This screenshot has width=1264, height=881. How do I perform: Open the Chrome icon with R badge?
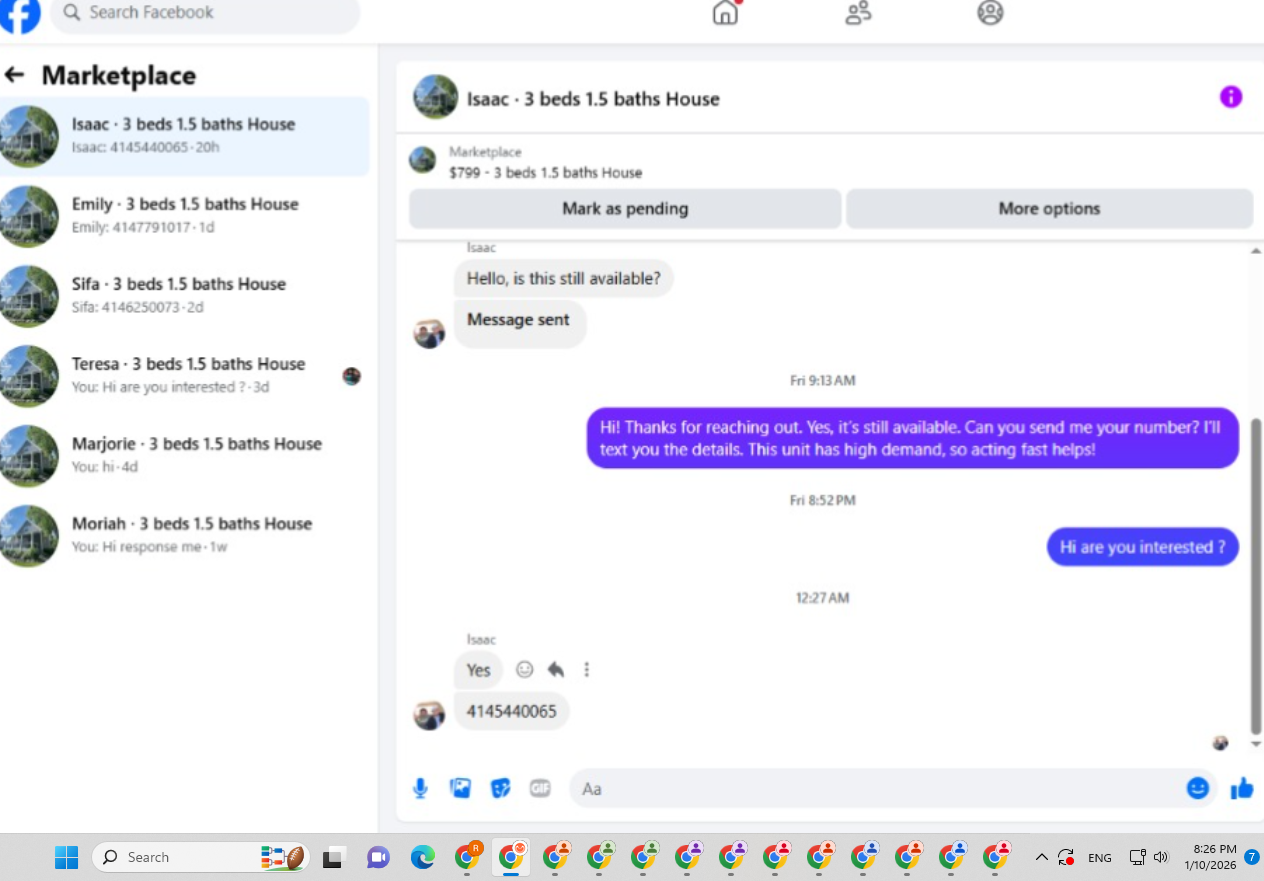point(468,856)
